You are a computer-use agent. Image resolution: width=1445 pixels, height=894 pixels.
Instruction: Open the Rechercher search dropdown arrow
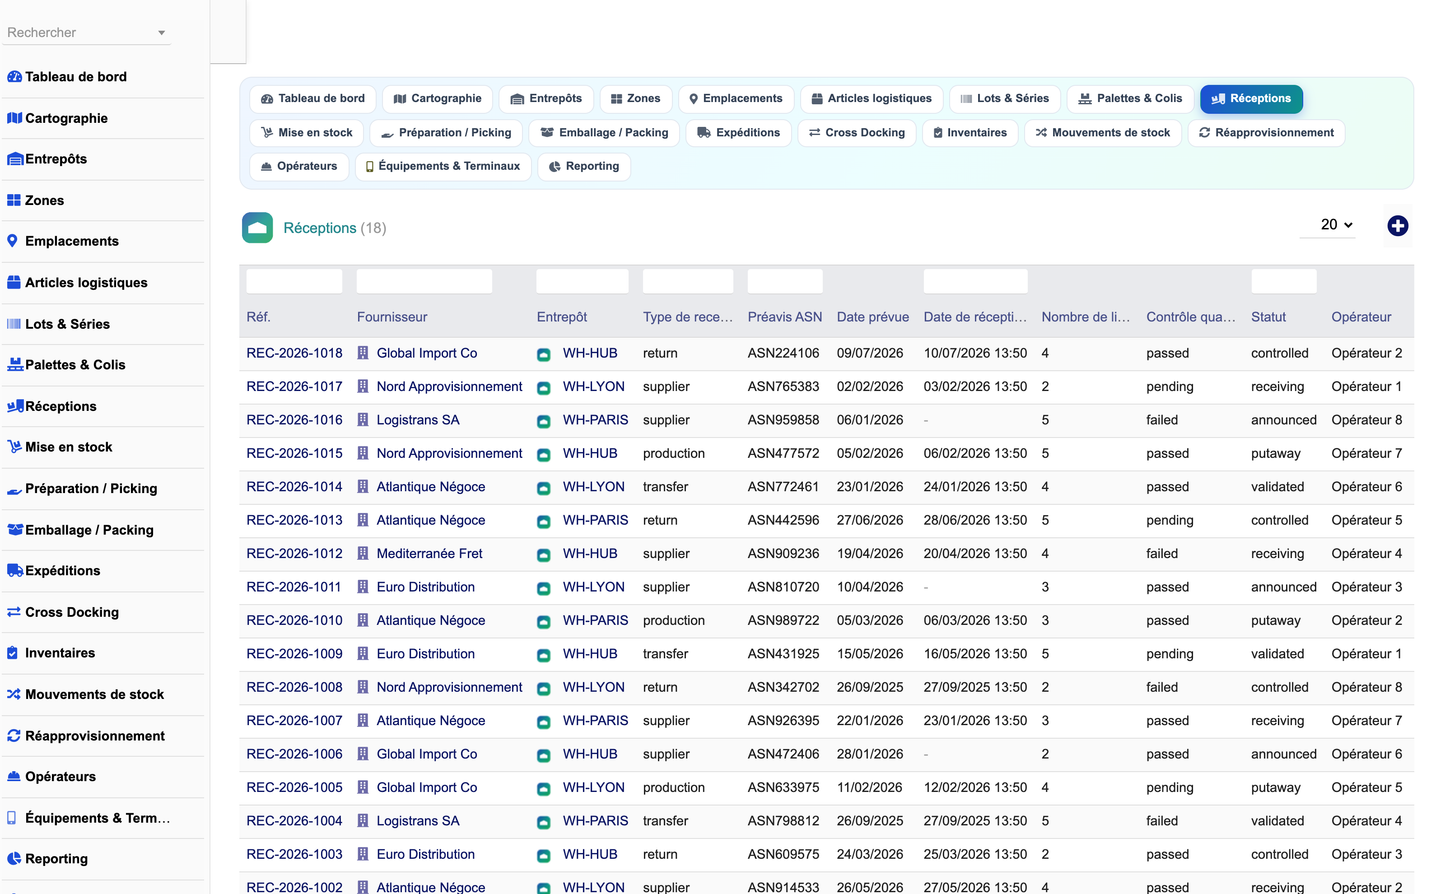pyautogui.click(x=161, y=33)
